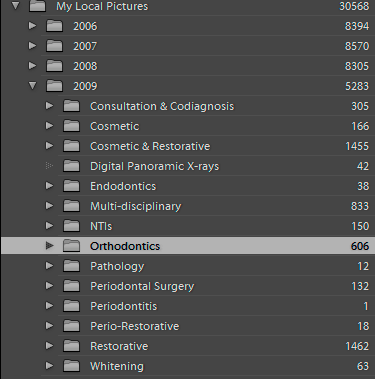Image resolution: width=375 pixels, height=379 pixels.
Task: Expand the Multi-disciplinary folder
Action: coord(49,206)
